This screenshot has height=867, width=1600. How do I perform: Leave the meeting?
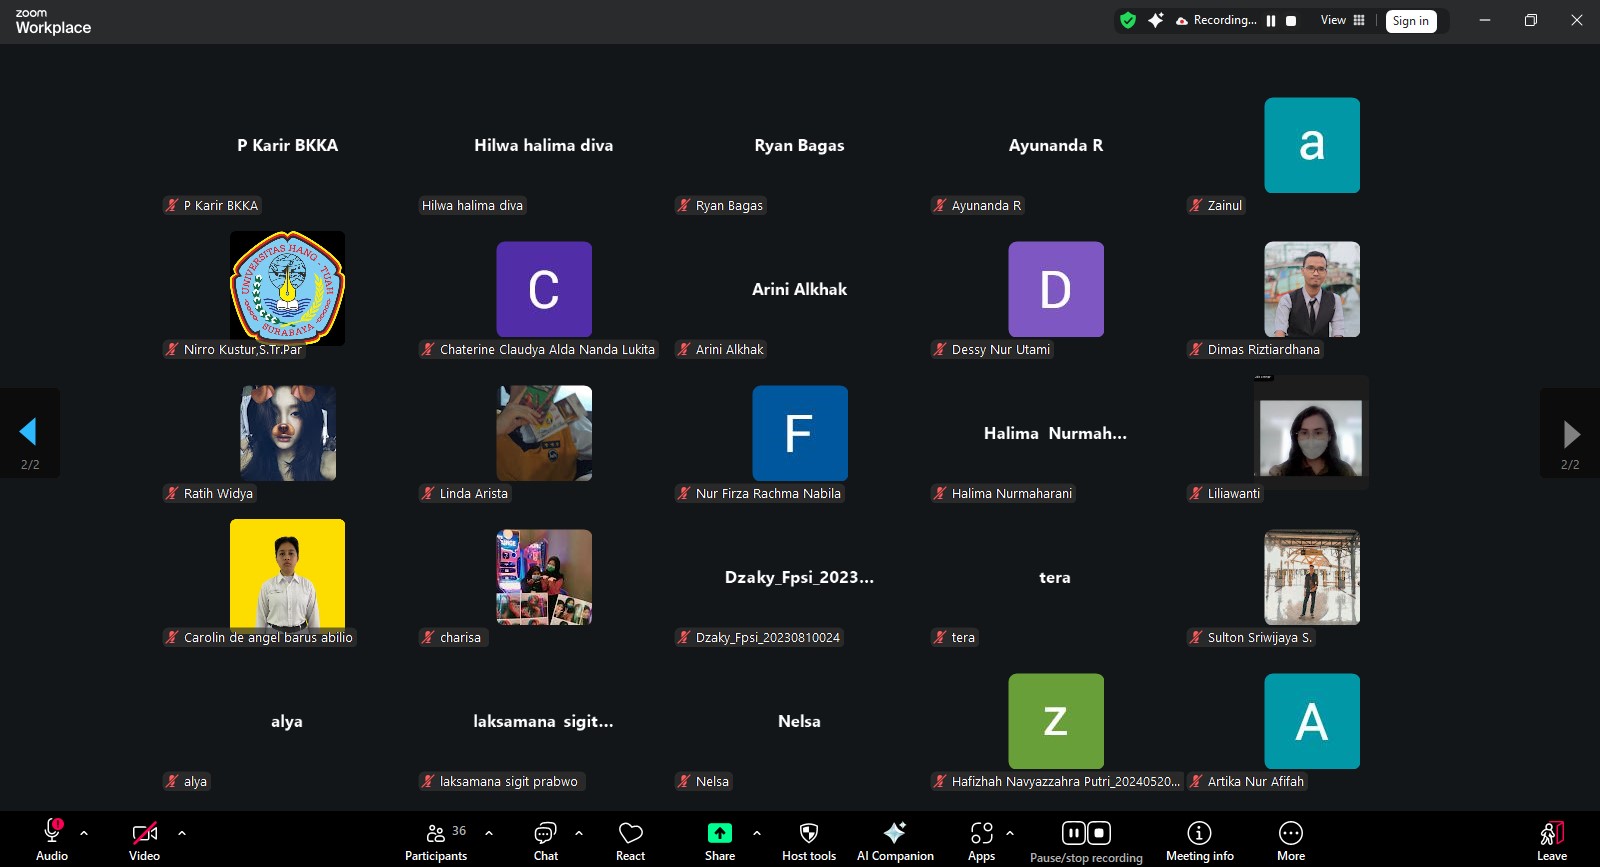tap(1551, 841)
